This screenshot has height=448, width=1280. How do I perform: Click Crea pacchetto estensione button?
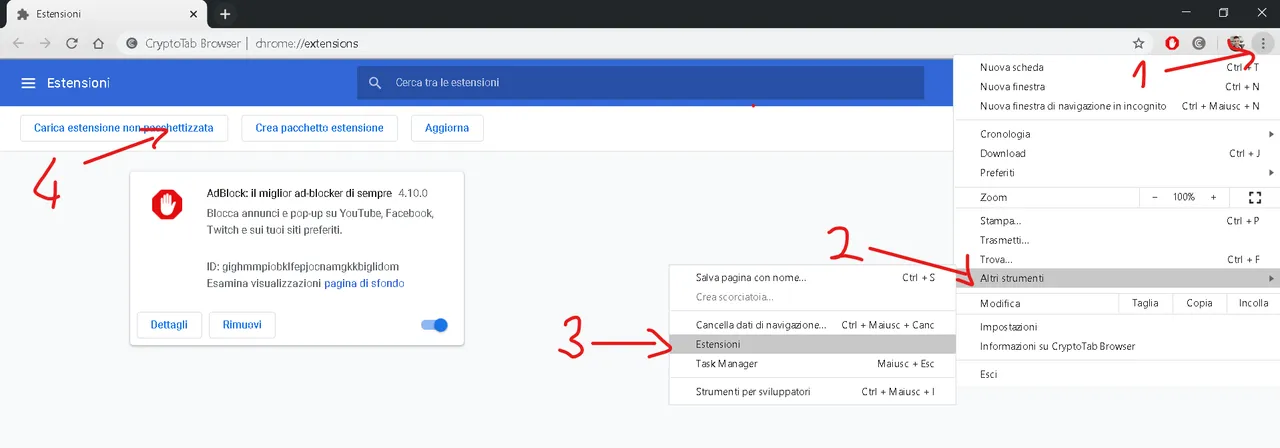pyautogui.click(x=319, y=128)
